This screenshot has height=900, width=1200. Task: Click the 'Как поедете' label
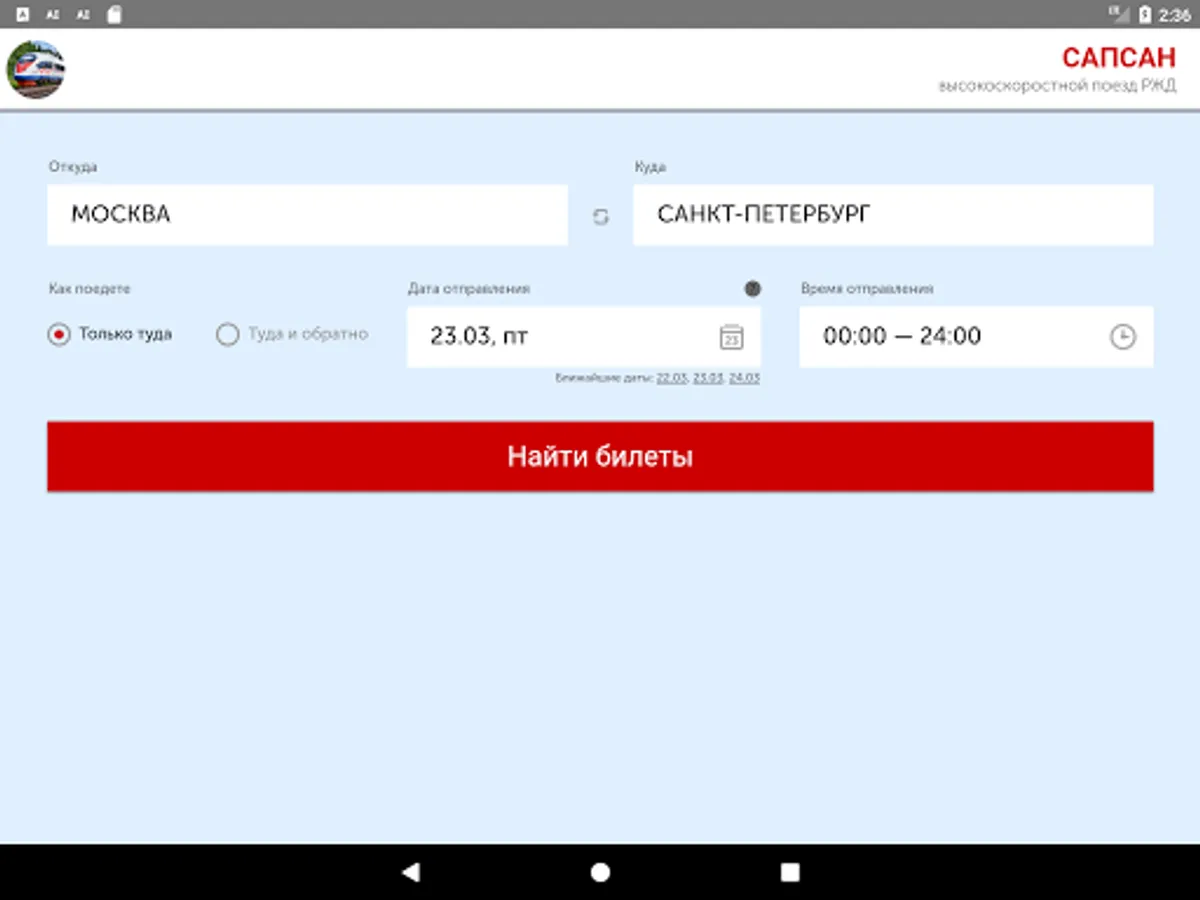90,288
